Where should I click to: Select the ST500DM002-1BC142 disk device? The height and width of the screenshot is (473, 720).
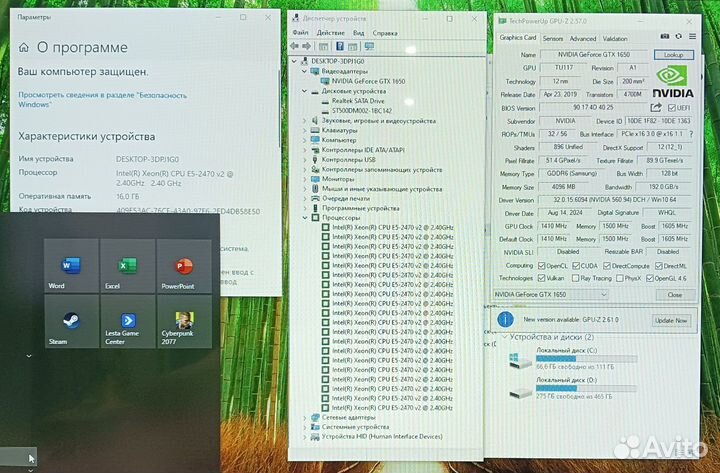tap(361, 111)
